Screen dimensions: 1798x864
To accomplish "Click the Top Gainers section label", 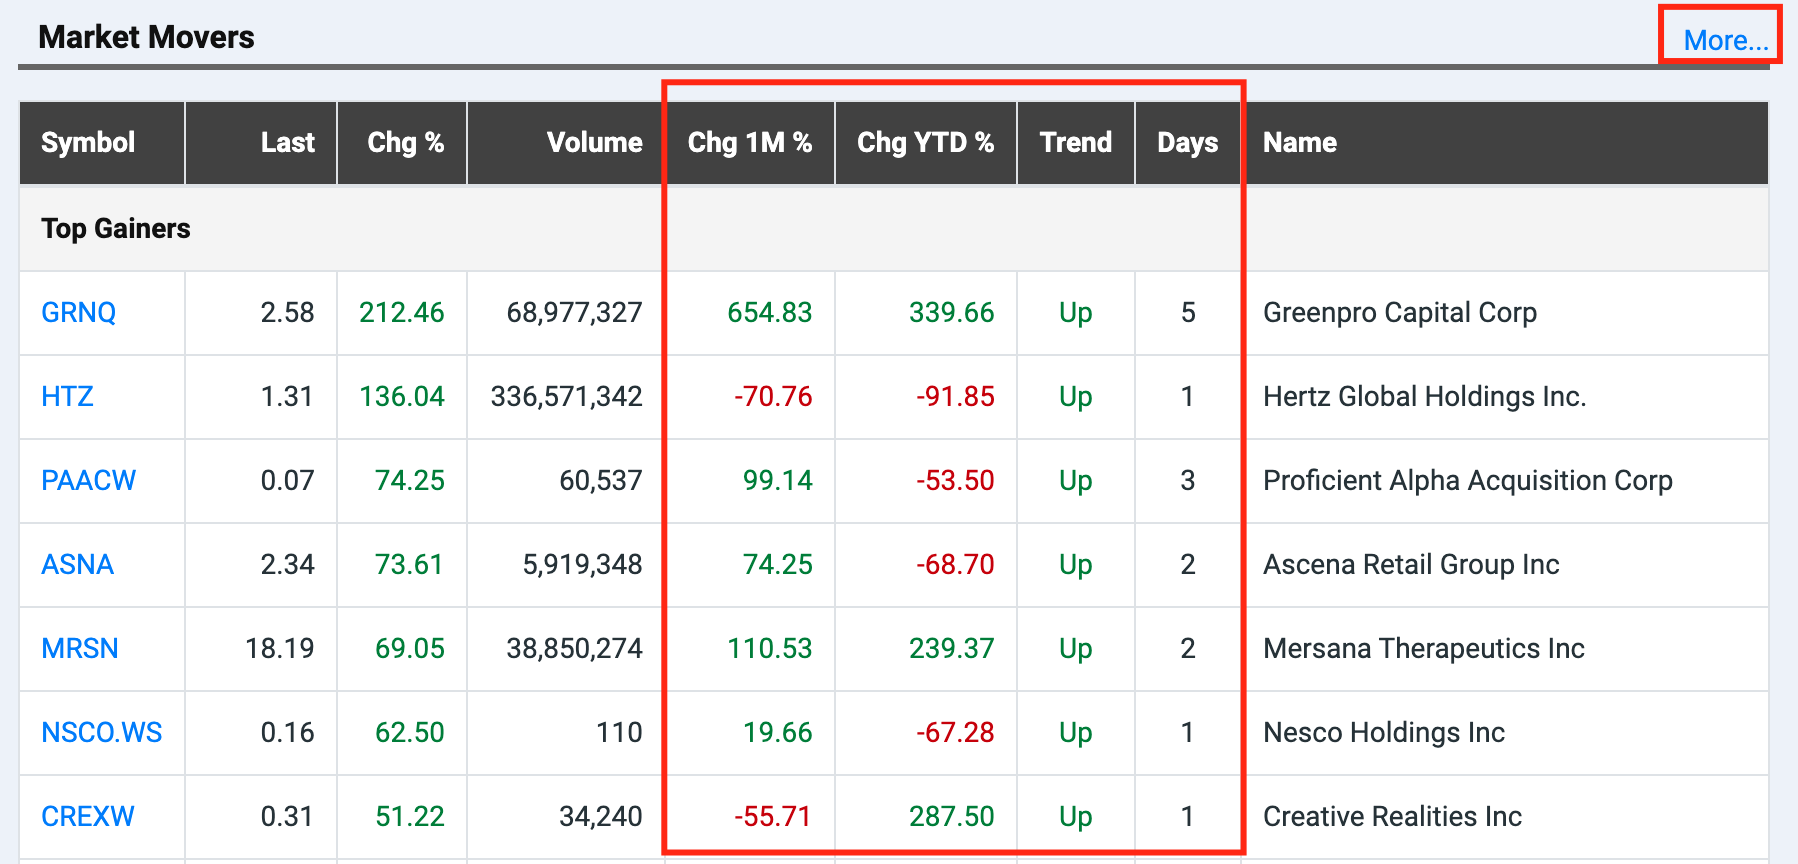I will (x=116, y=229).
